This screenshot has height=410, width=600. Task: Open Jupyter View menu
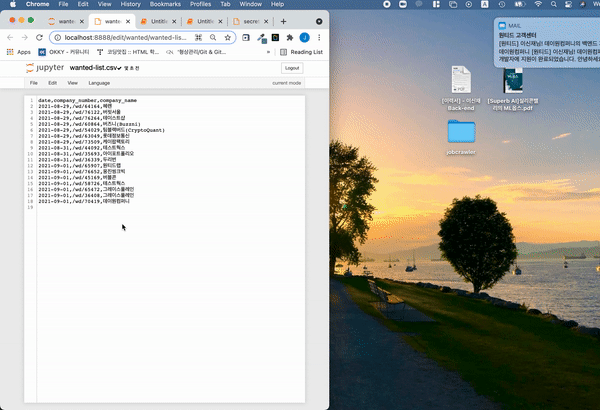72,83
